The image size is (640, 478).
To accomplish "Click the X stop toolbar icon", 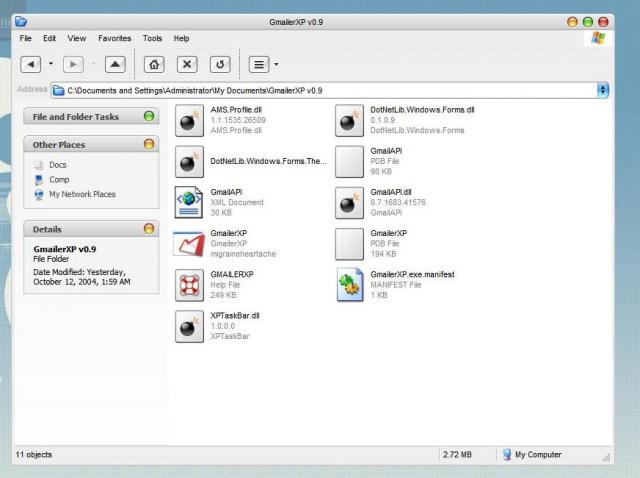I will pyautogui.click(x=187, y=64).
